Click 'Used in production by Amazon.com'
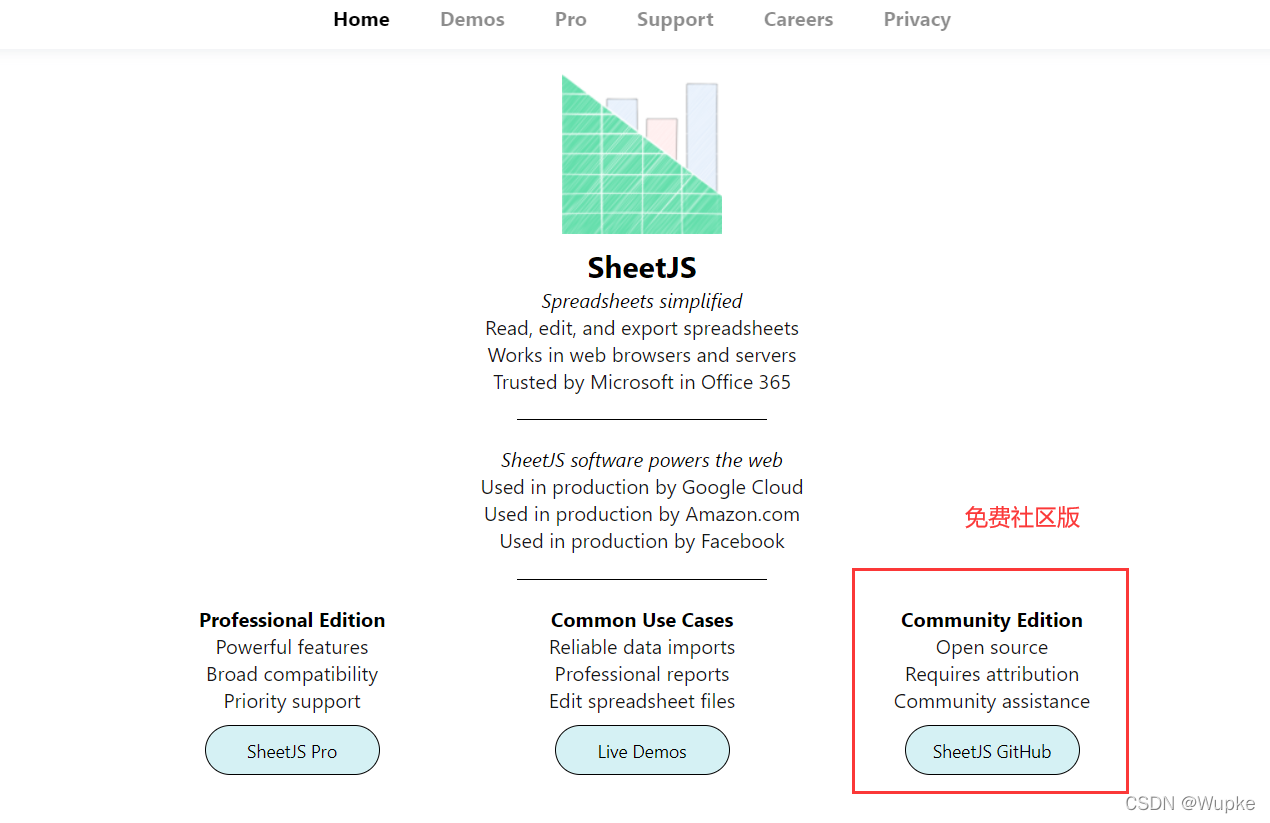 (x=642, y=514)
